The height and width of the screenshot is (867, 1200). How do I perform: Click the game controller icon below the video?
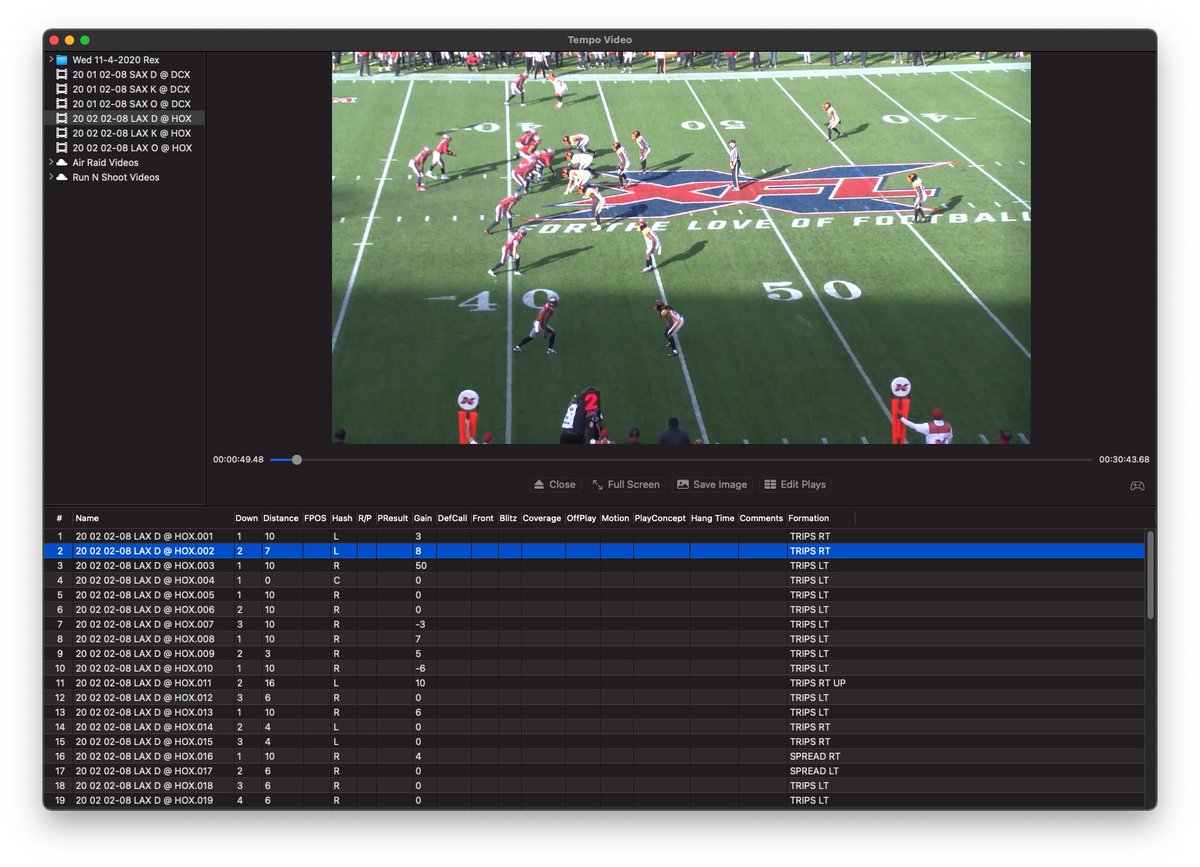click(1137, 485)
